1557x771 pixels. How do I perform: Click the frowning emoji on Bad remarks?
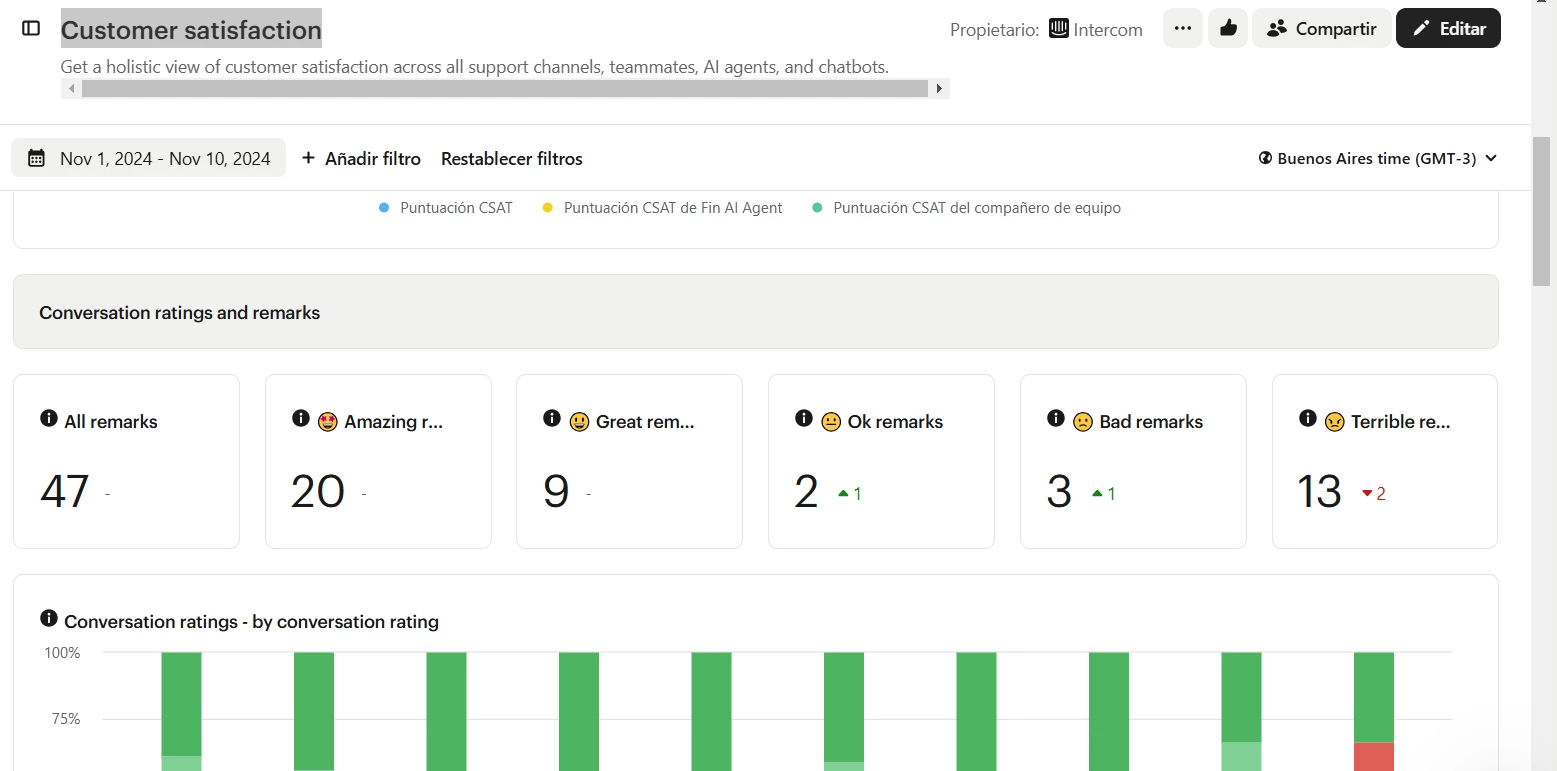click(x=1083, y=422)
